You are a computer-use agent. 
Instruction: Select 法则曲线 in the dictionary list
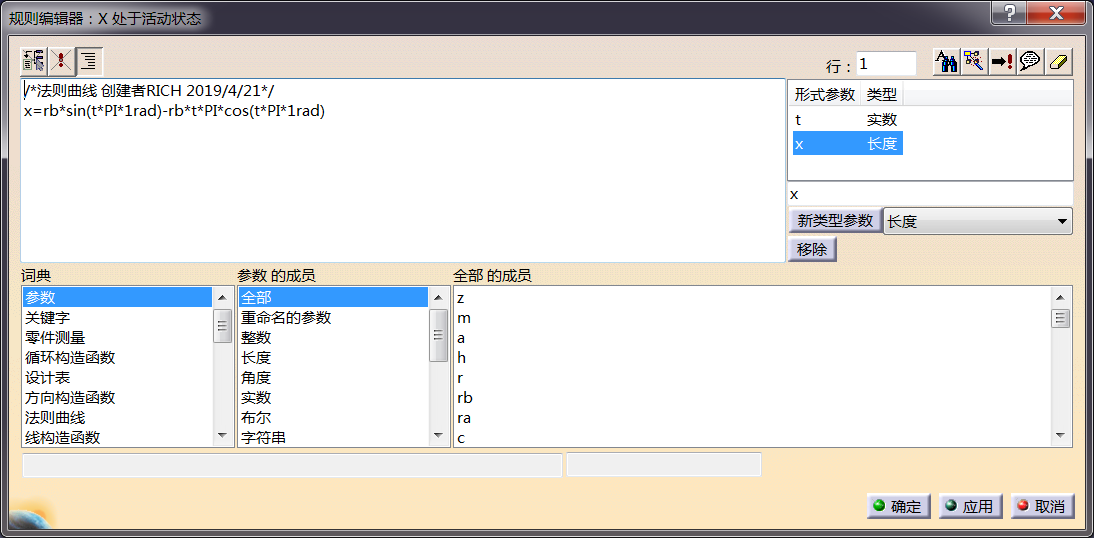coord(117,418)
